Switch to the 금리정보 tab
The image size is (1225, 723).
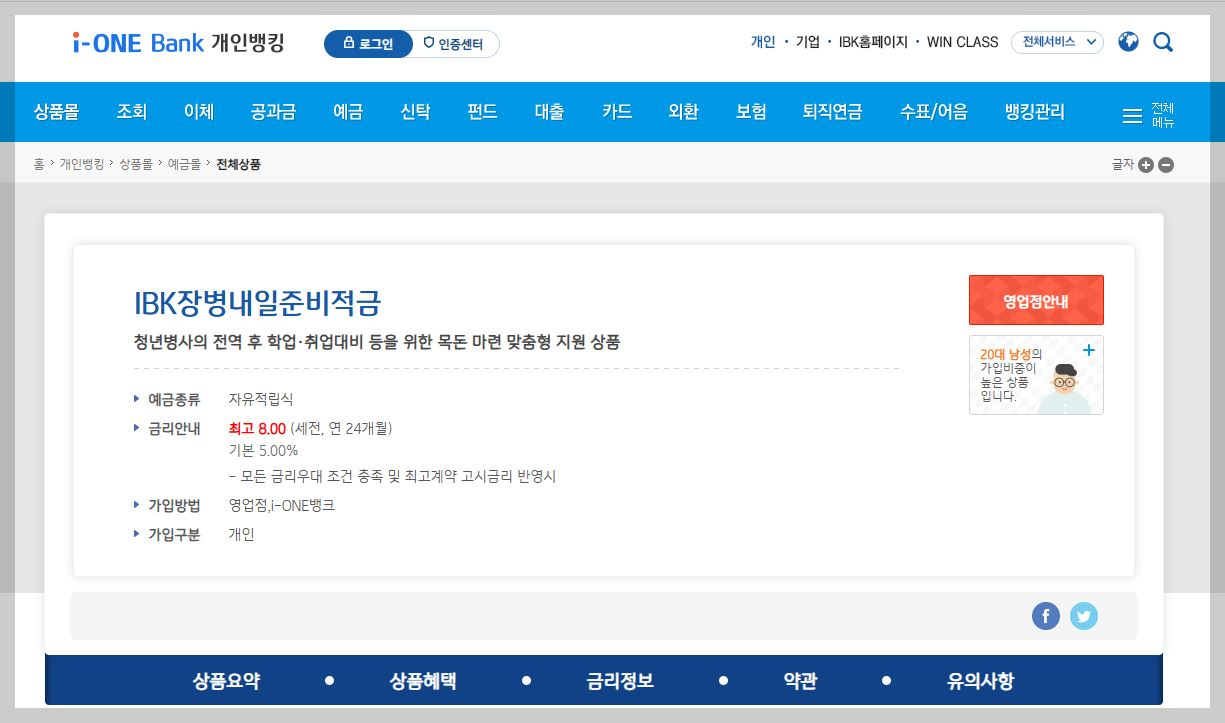[x=620, y=682]
